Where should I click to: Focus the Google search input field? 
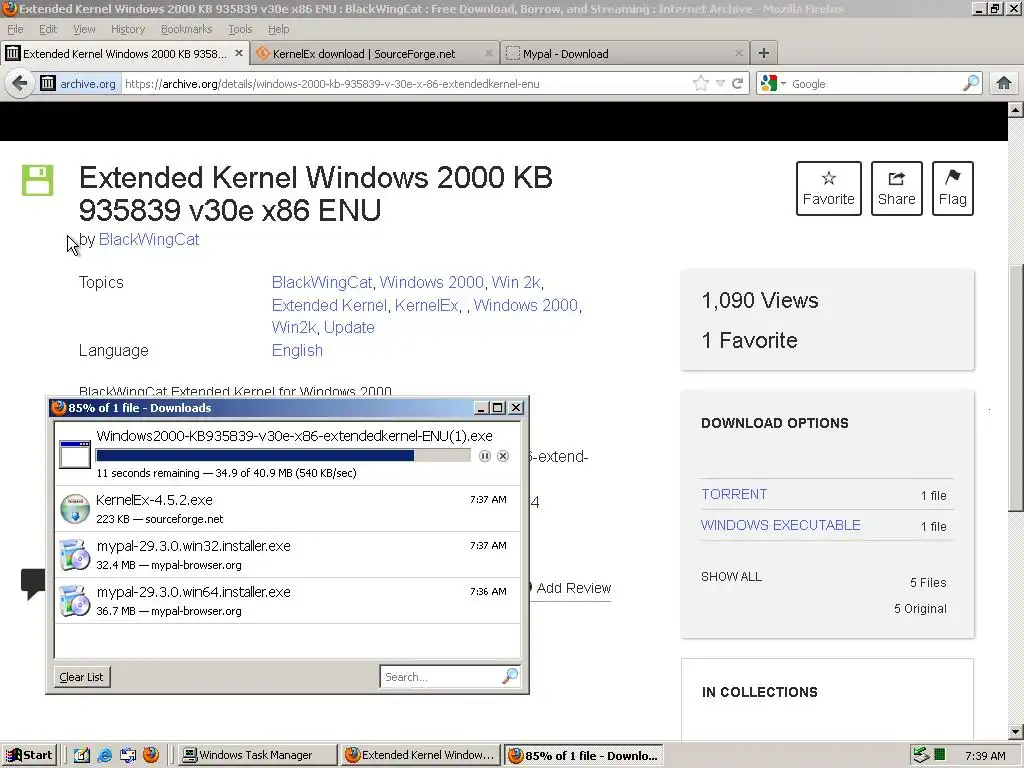[875, 84]
